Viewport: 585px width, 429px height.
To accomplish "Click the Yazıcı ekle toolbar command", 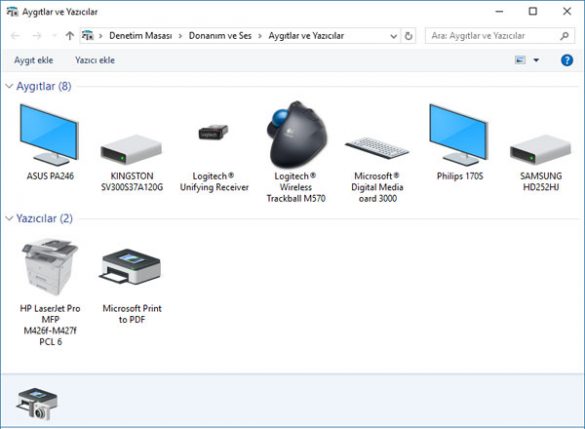I will point(95,60).
